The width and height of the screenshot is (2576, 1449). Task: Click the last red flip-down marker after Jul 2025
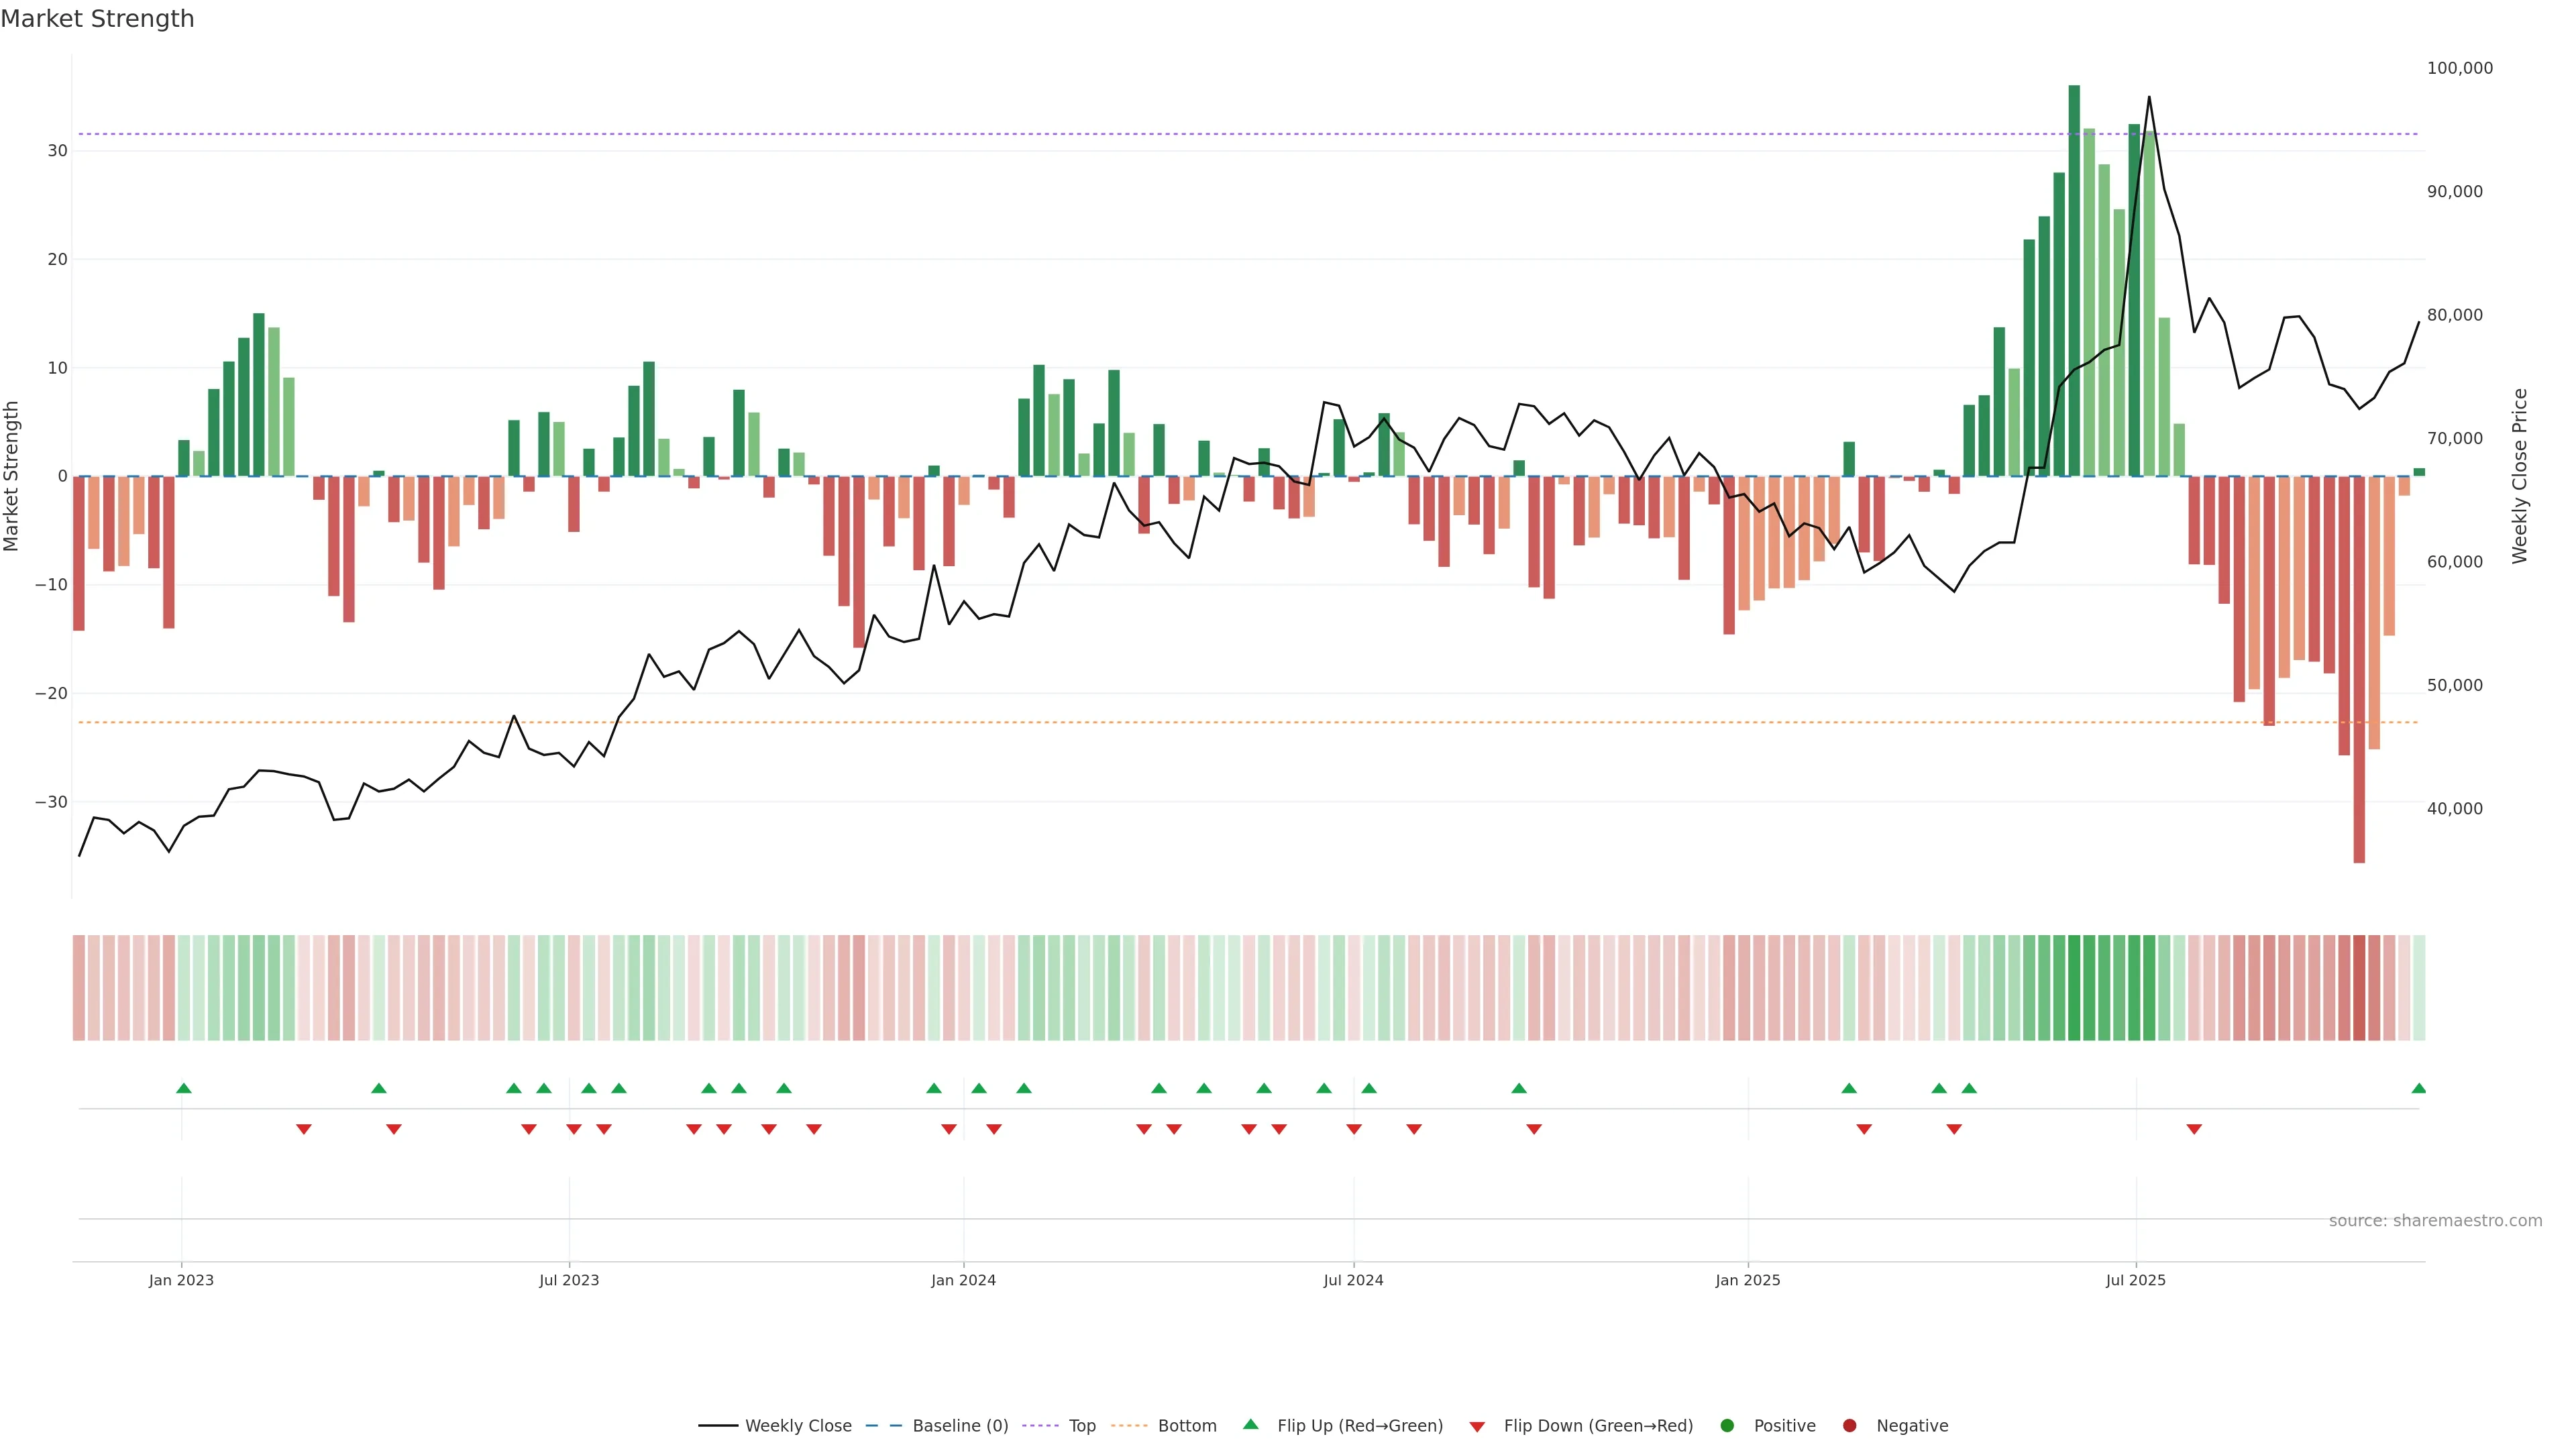(2194, 1129)
